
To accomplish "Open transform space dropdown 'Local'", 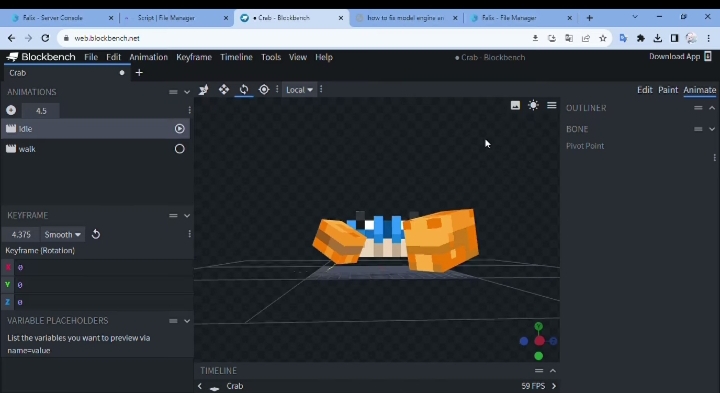I will pos(299,90).
